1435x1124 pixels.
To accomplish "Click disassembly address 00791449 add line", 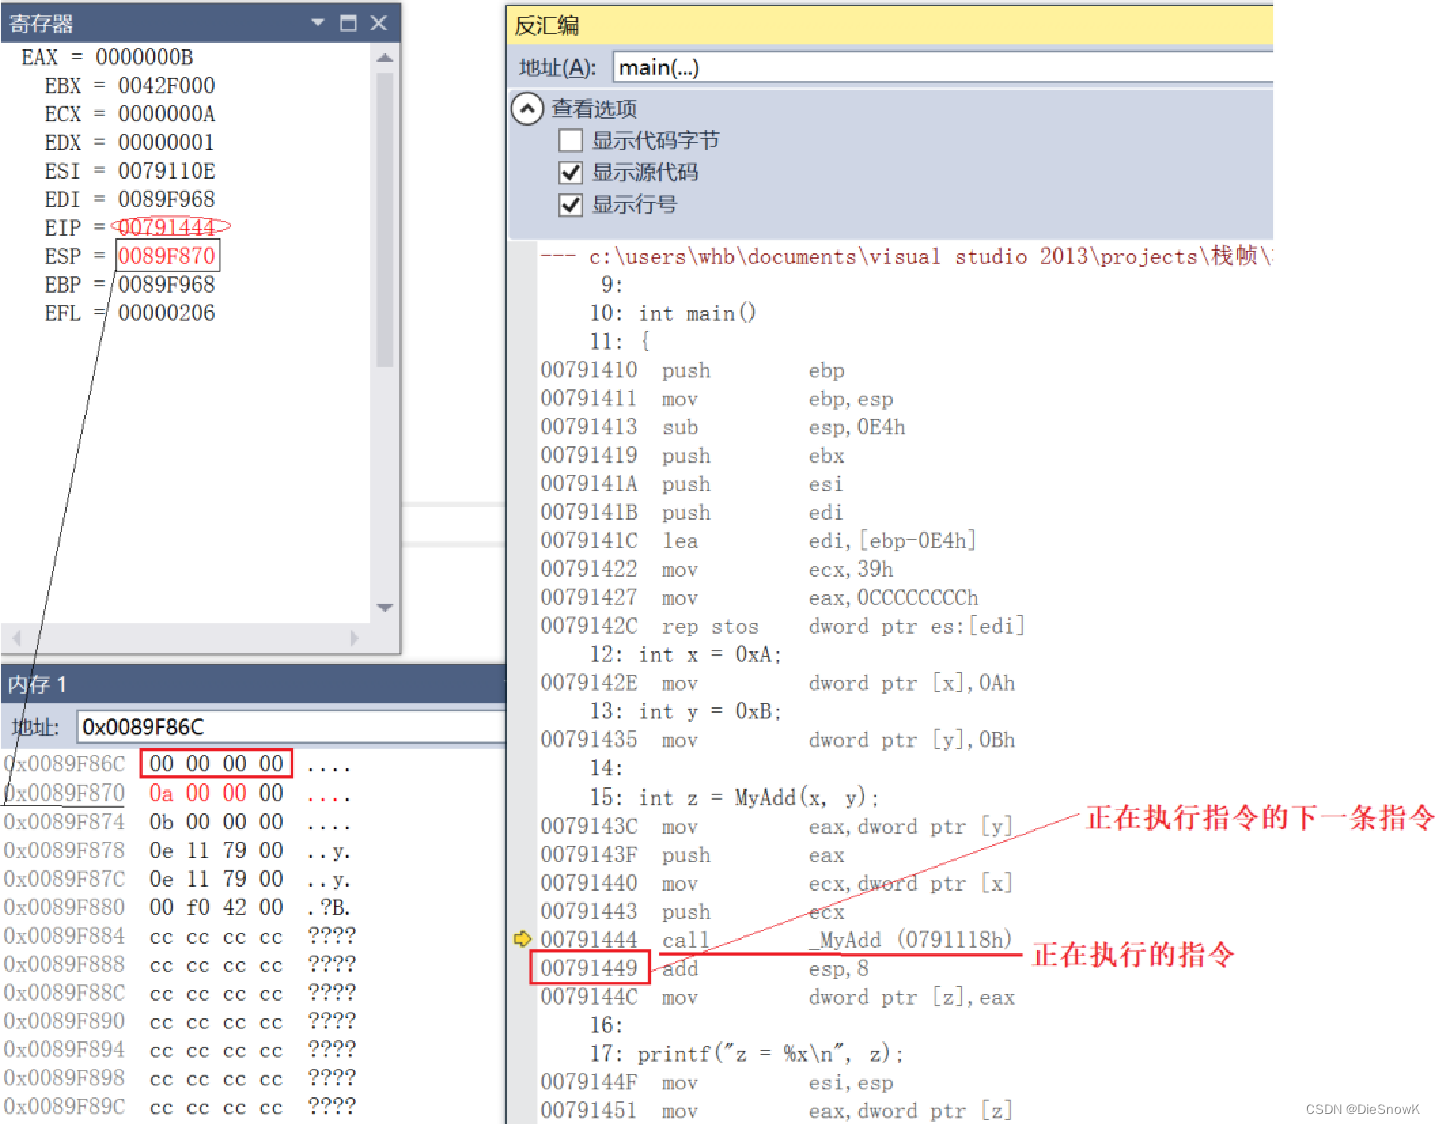I will click(589, 968).
